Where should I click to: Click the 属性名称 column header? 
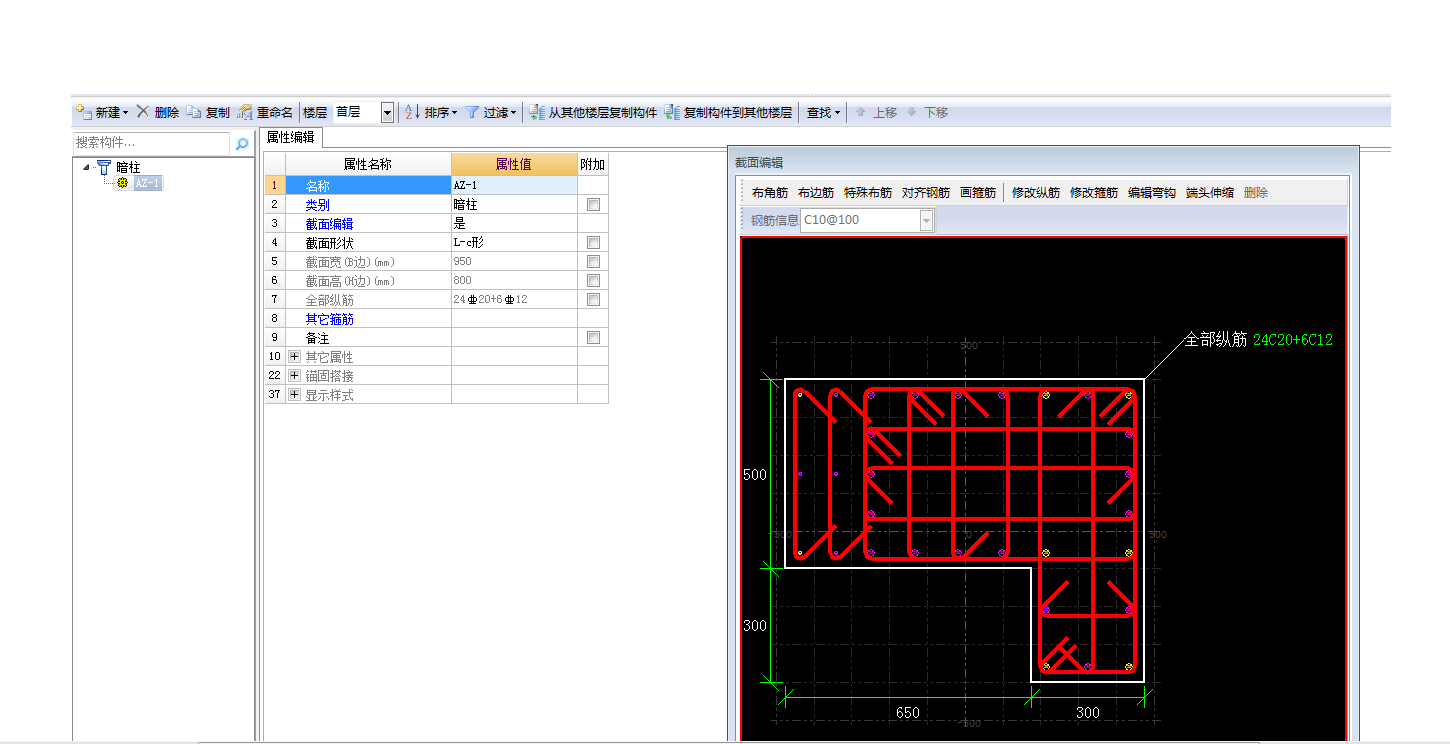(x=368, y=164)
